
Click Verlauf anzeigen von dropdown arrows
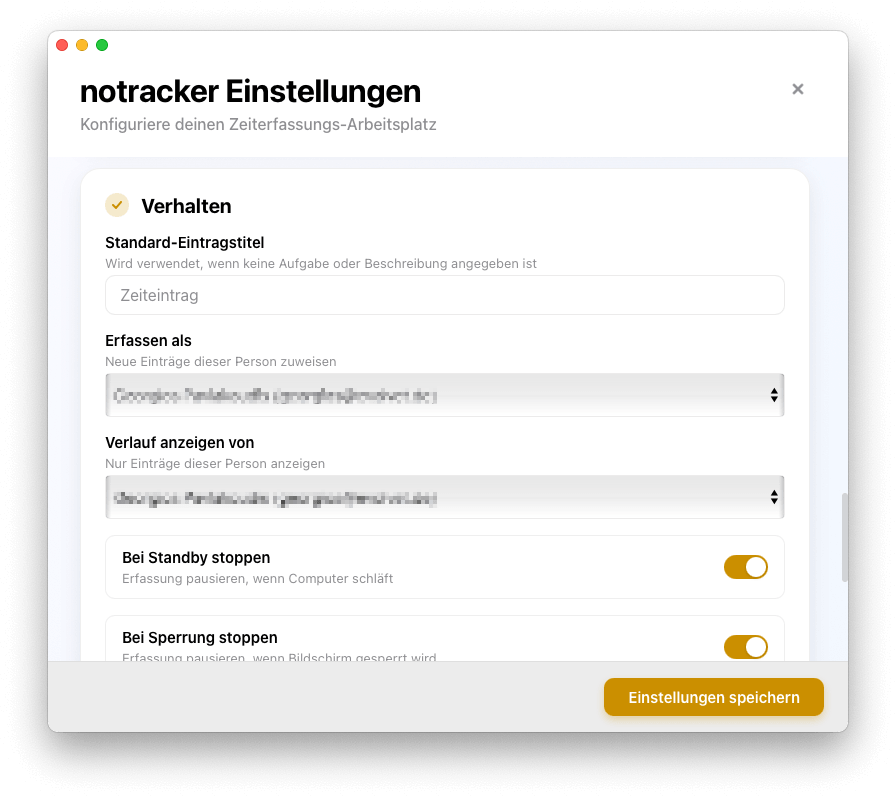[x=774, y=497]
